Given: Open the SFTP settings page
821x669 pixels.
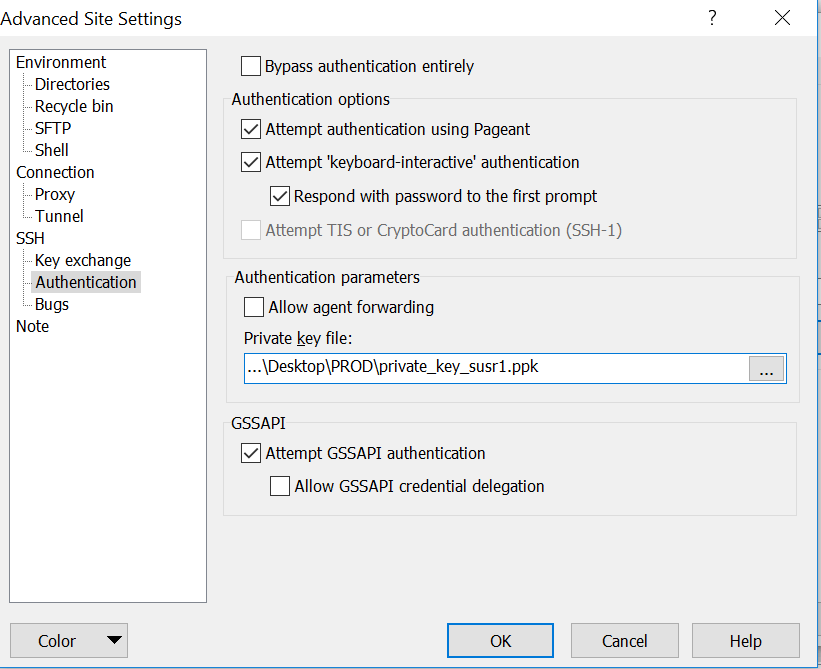Looking at the screenshot, I should [x=52, y=128].
